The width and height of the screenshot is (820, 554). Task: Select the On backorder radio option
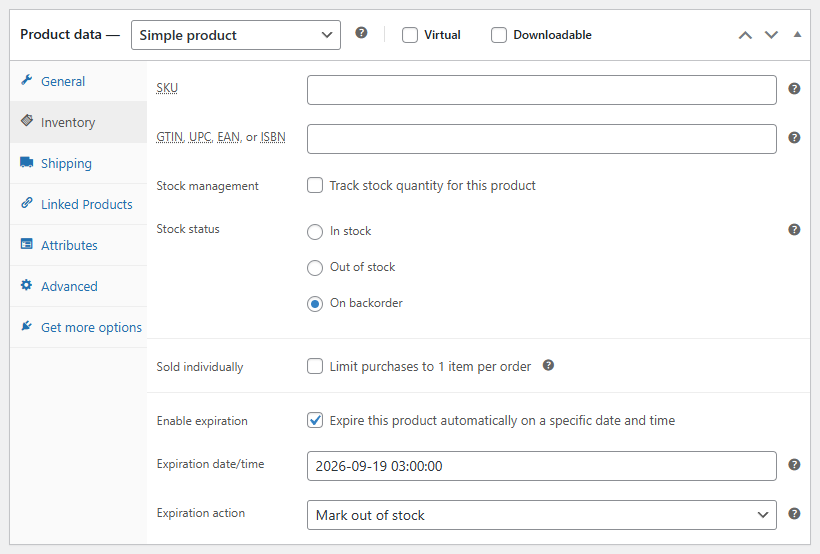315,303
